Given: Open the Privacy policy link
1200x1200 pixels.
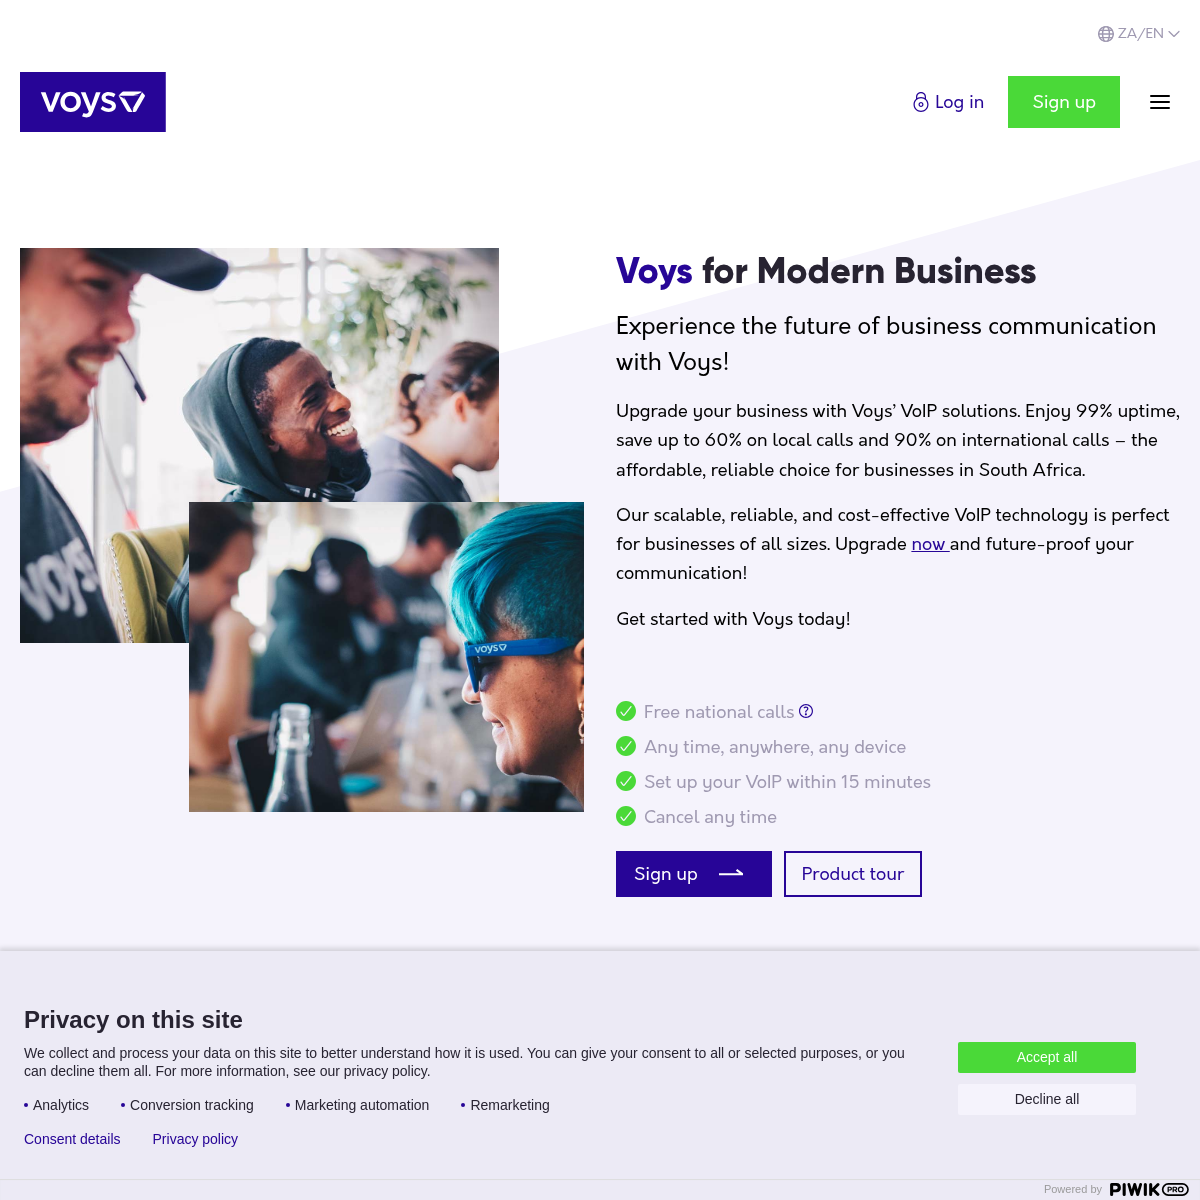Looking at the screenshot, I should [x=195, y=1139].
